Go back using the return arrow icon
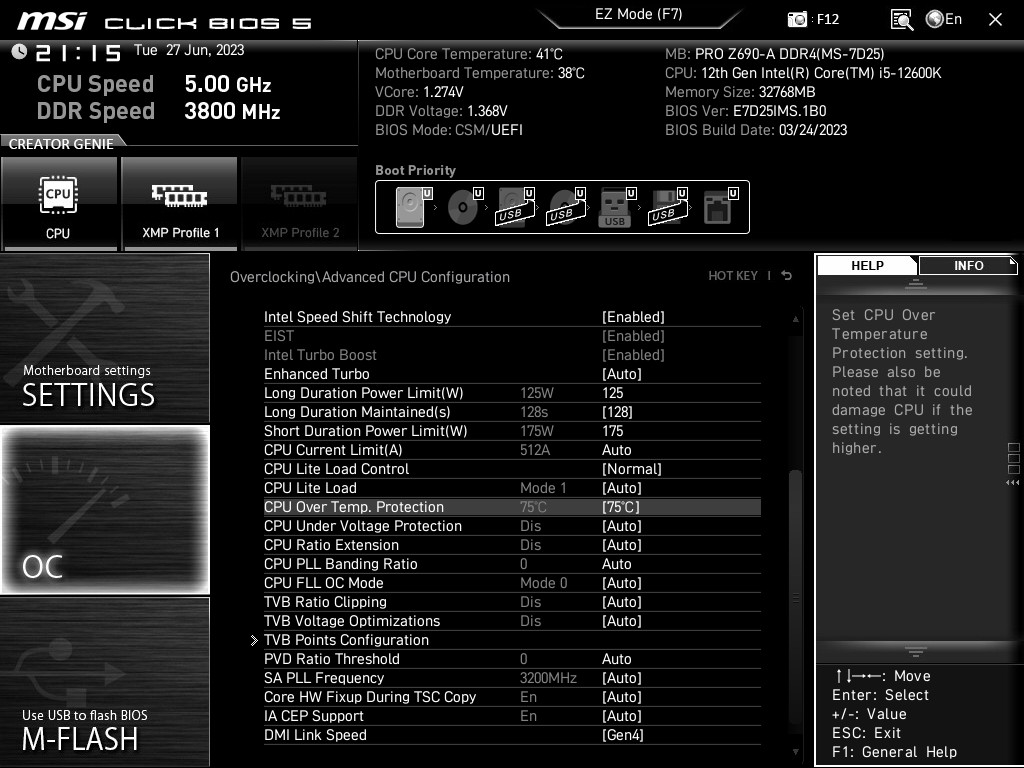The image size is (1024, 768). tap(787, 276)
